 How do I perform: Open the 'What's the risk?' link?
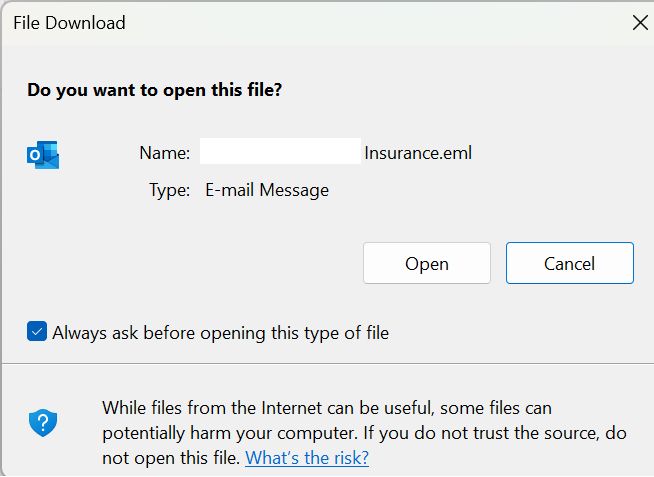coord(307,458)
